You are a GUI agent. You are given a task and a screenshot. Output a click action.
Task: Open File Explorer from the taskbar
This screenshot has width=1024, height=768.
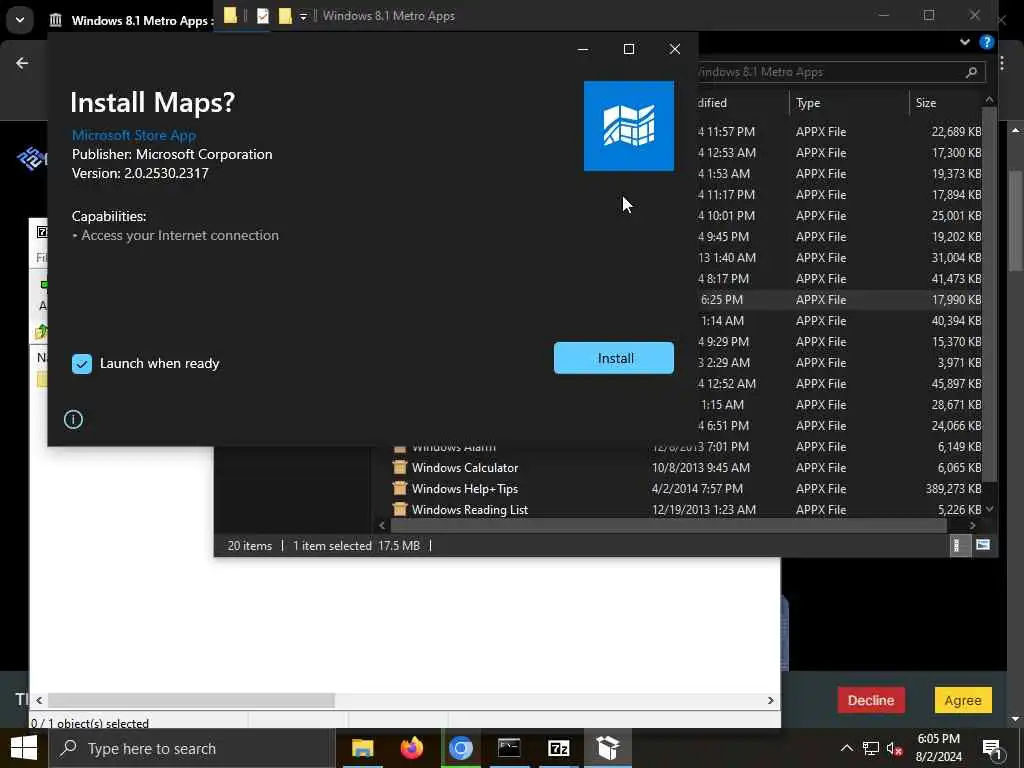[x=362, y=748]
